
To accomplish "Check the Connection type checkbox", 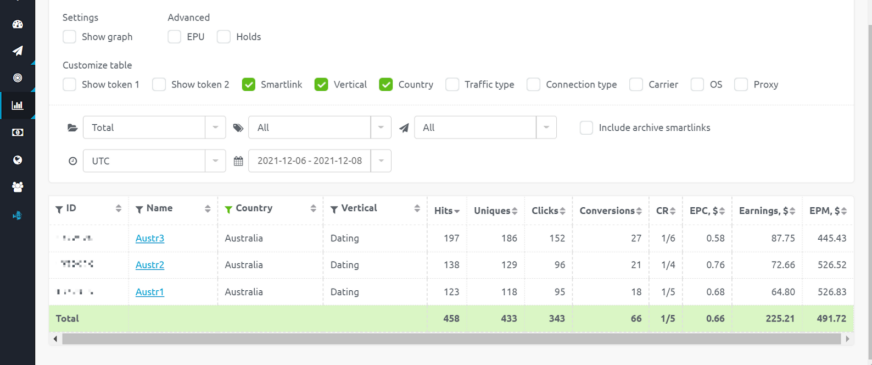I will (533, 85).
